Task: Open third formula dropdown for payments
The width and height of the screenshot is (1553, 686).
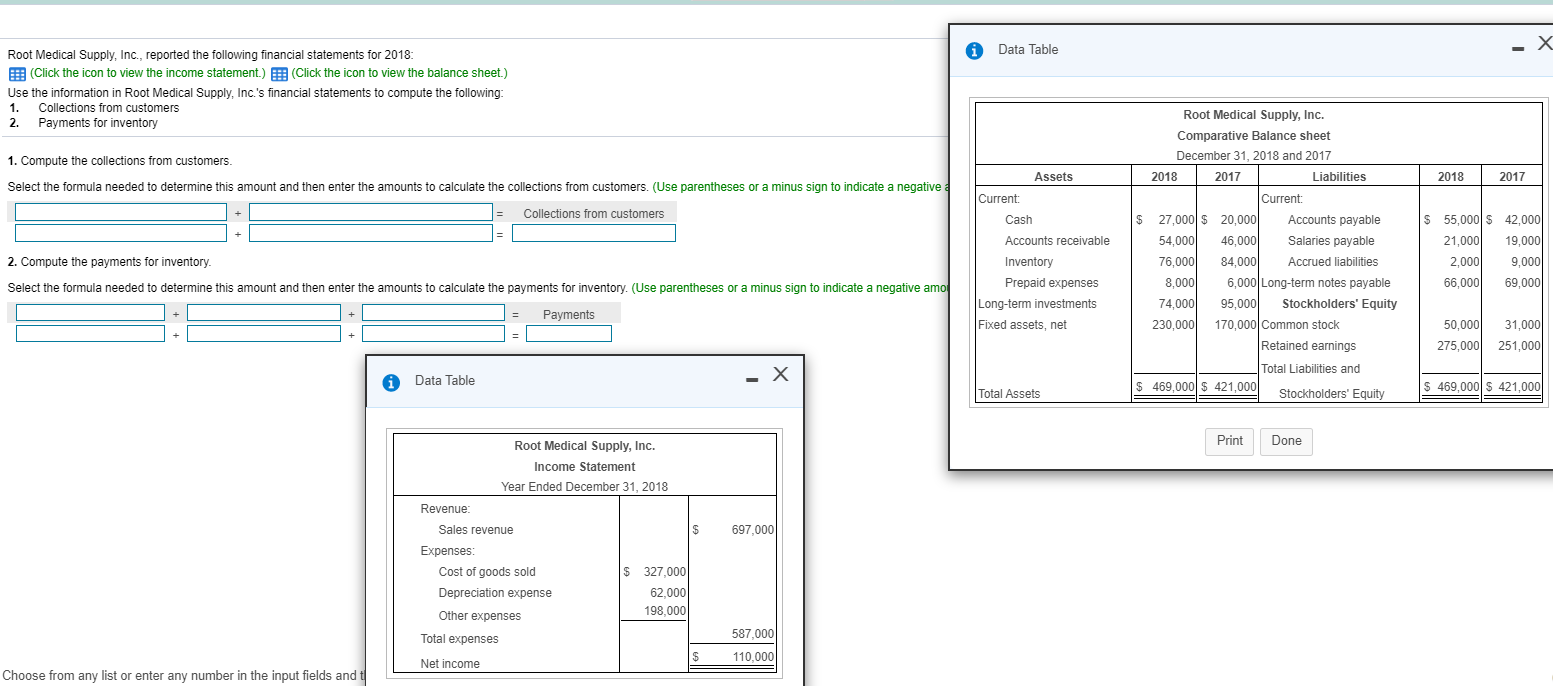Action: pyautogui.click(x=433, y=313)
